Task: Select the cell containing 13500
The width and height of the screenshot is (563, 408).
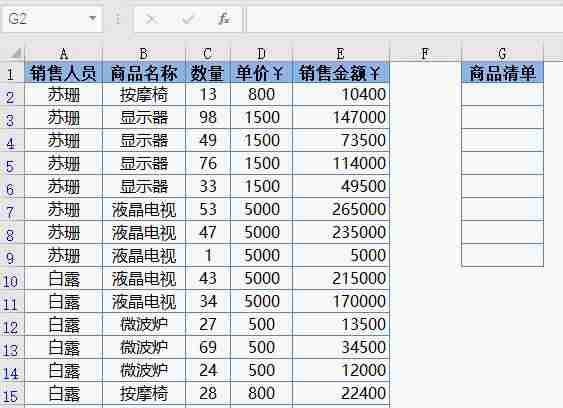Action: (341, 324)
